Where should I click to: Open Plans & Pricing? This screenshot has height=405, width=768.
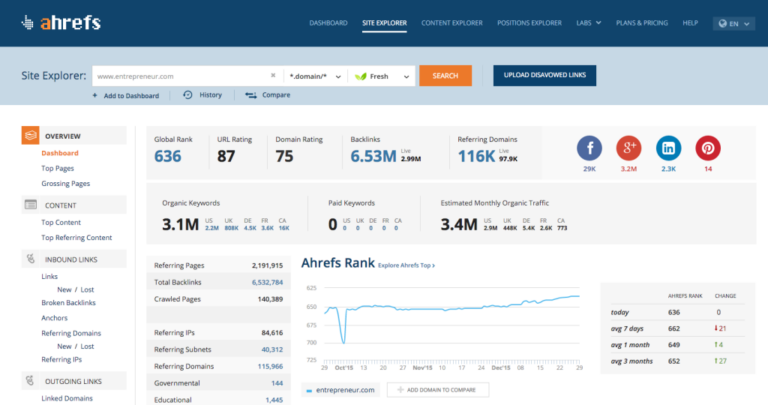642,23
